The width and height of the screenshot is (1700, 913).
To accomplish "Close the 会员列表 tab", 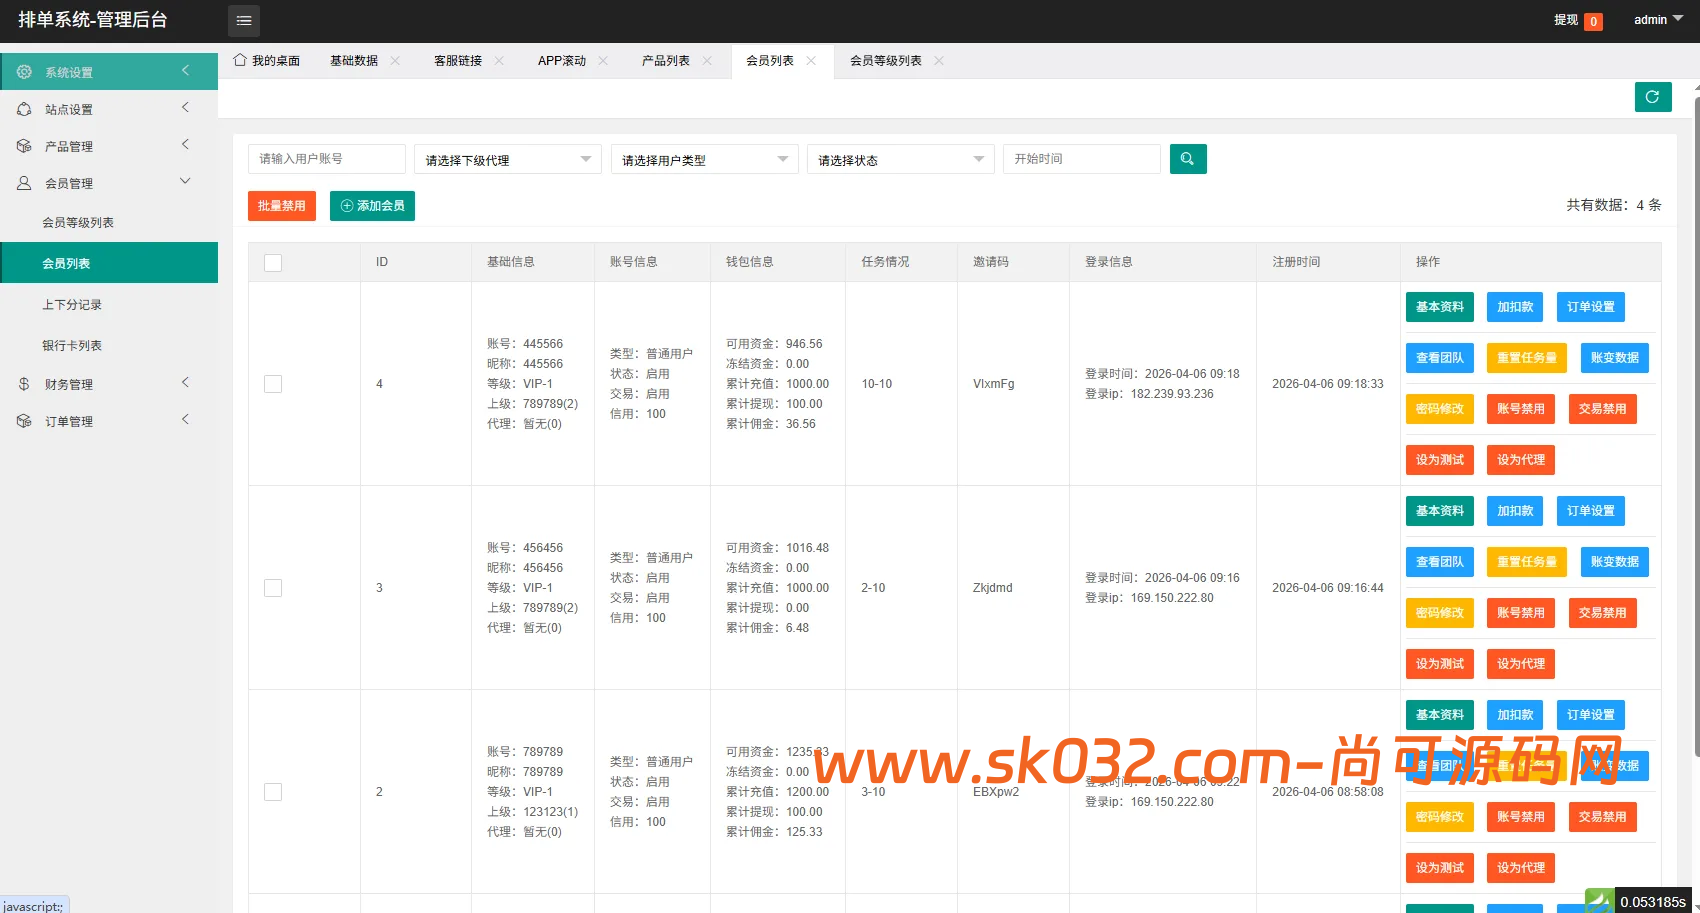I will click(811, 61).
